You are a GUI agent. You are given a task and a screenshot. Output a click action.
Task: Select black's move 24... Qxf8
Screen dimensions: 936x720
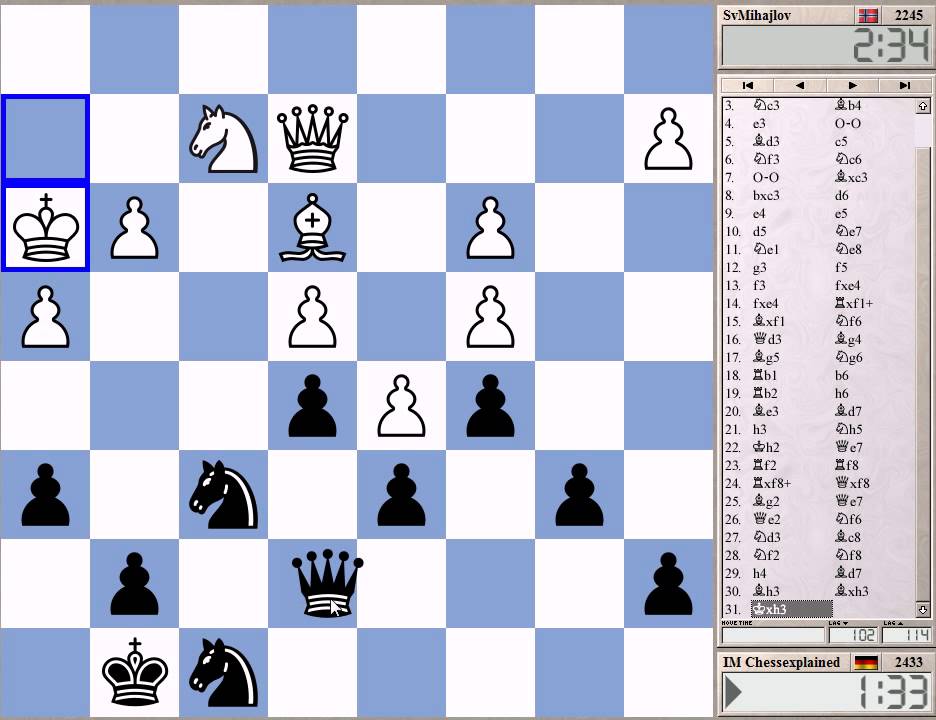pyautogui.click(x=852, y=483)
